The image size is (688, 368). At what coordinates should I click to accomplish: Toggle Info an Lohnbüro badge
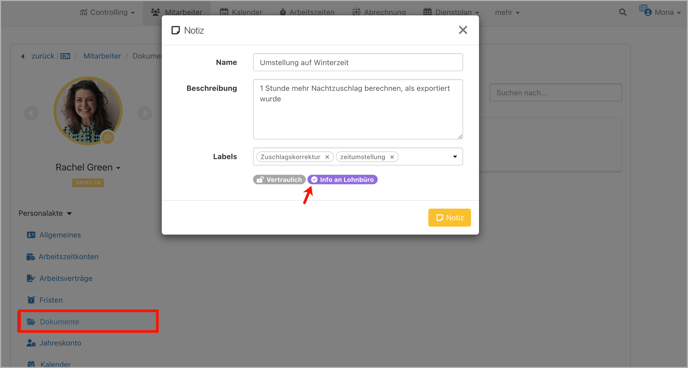pos(342,180)
